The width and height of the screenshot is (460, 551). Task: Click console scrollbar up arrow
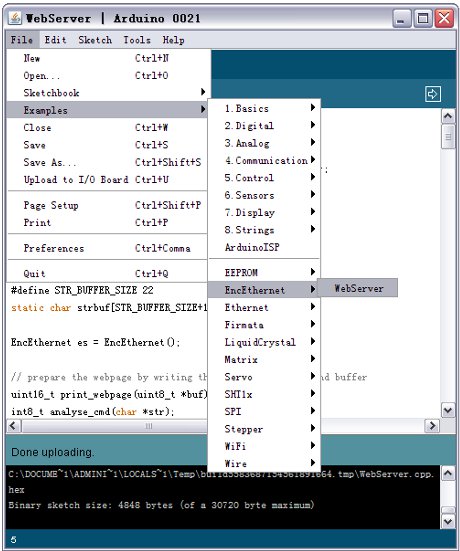pos(448,473)
